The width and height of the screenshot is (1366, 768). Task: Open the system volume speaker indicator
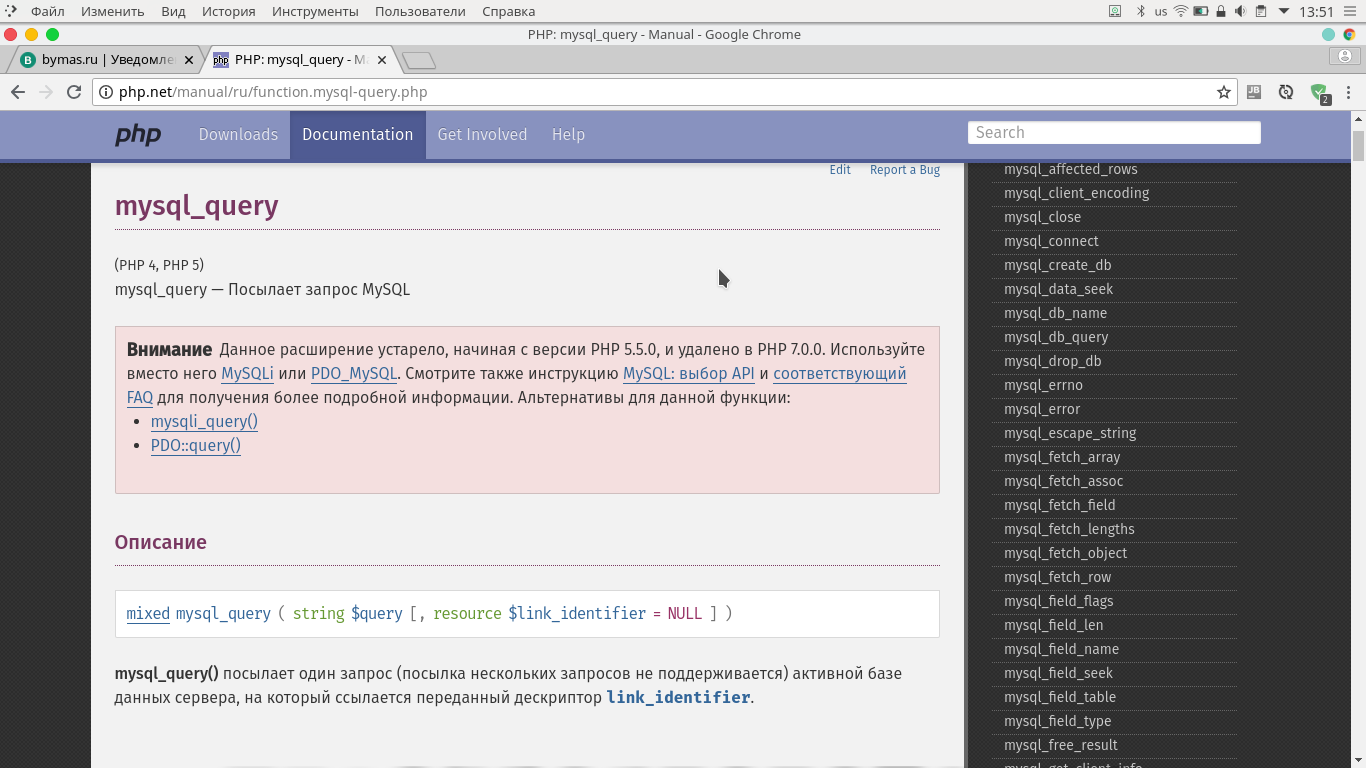click(1240, 12)
